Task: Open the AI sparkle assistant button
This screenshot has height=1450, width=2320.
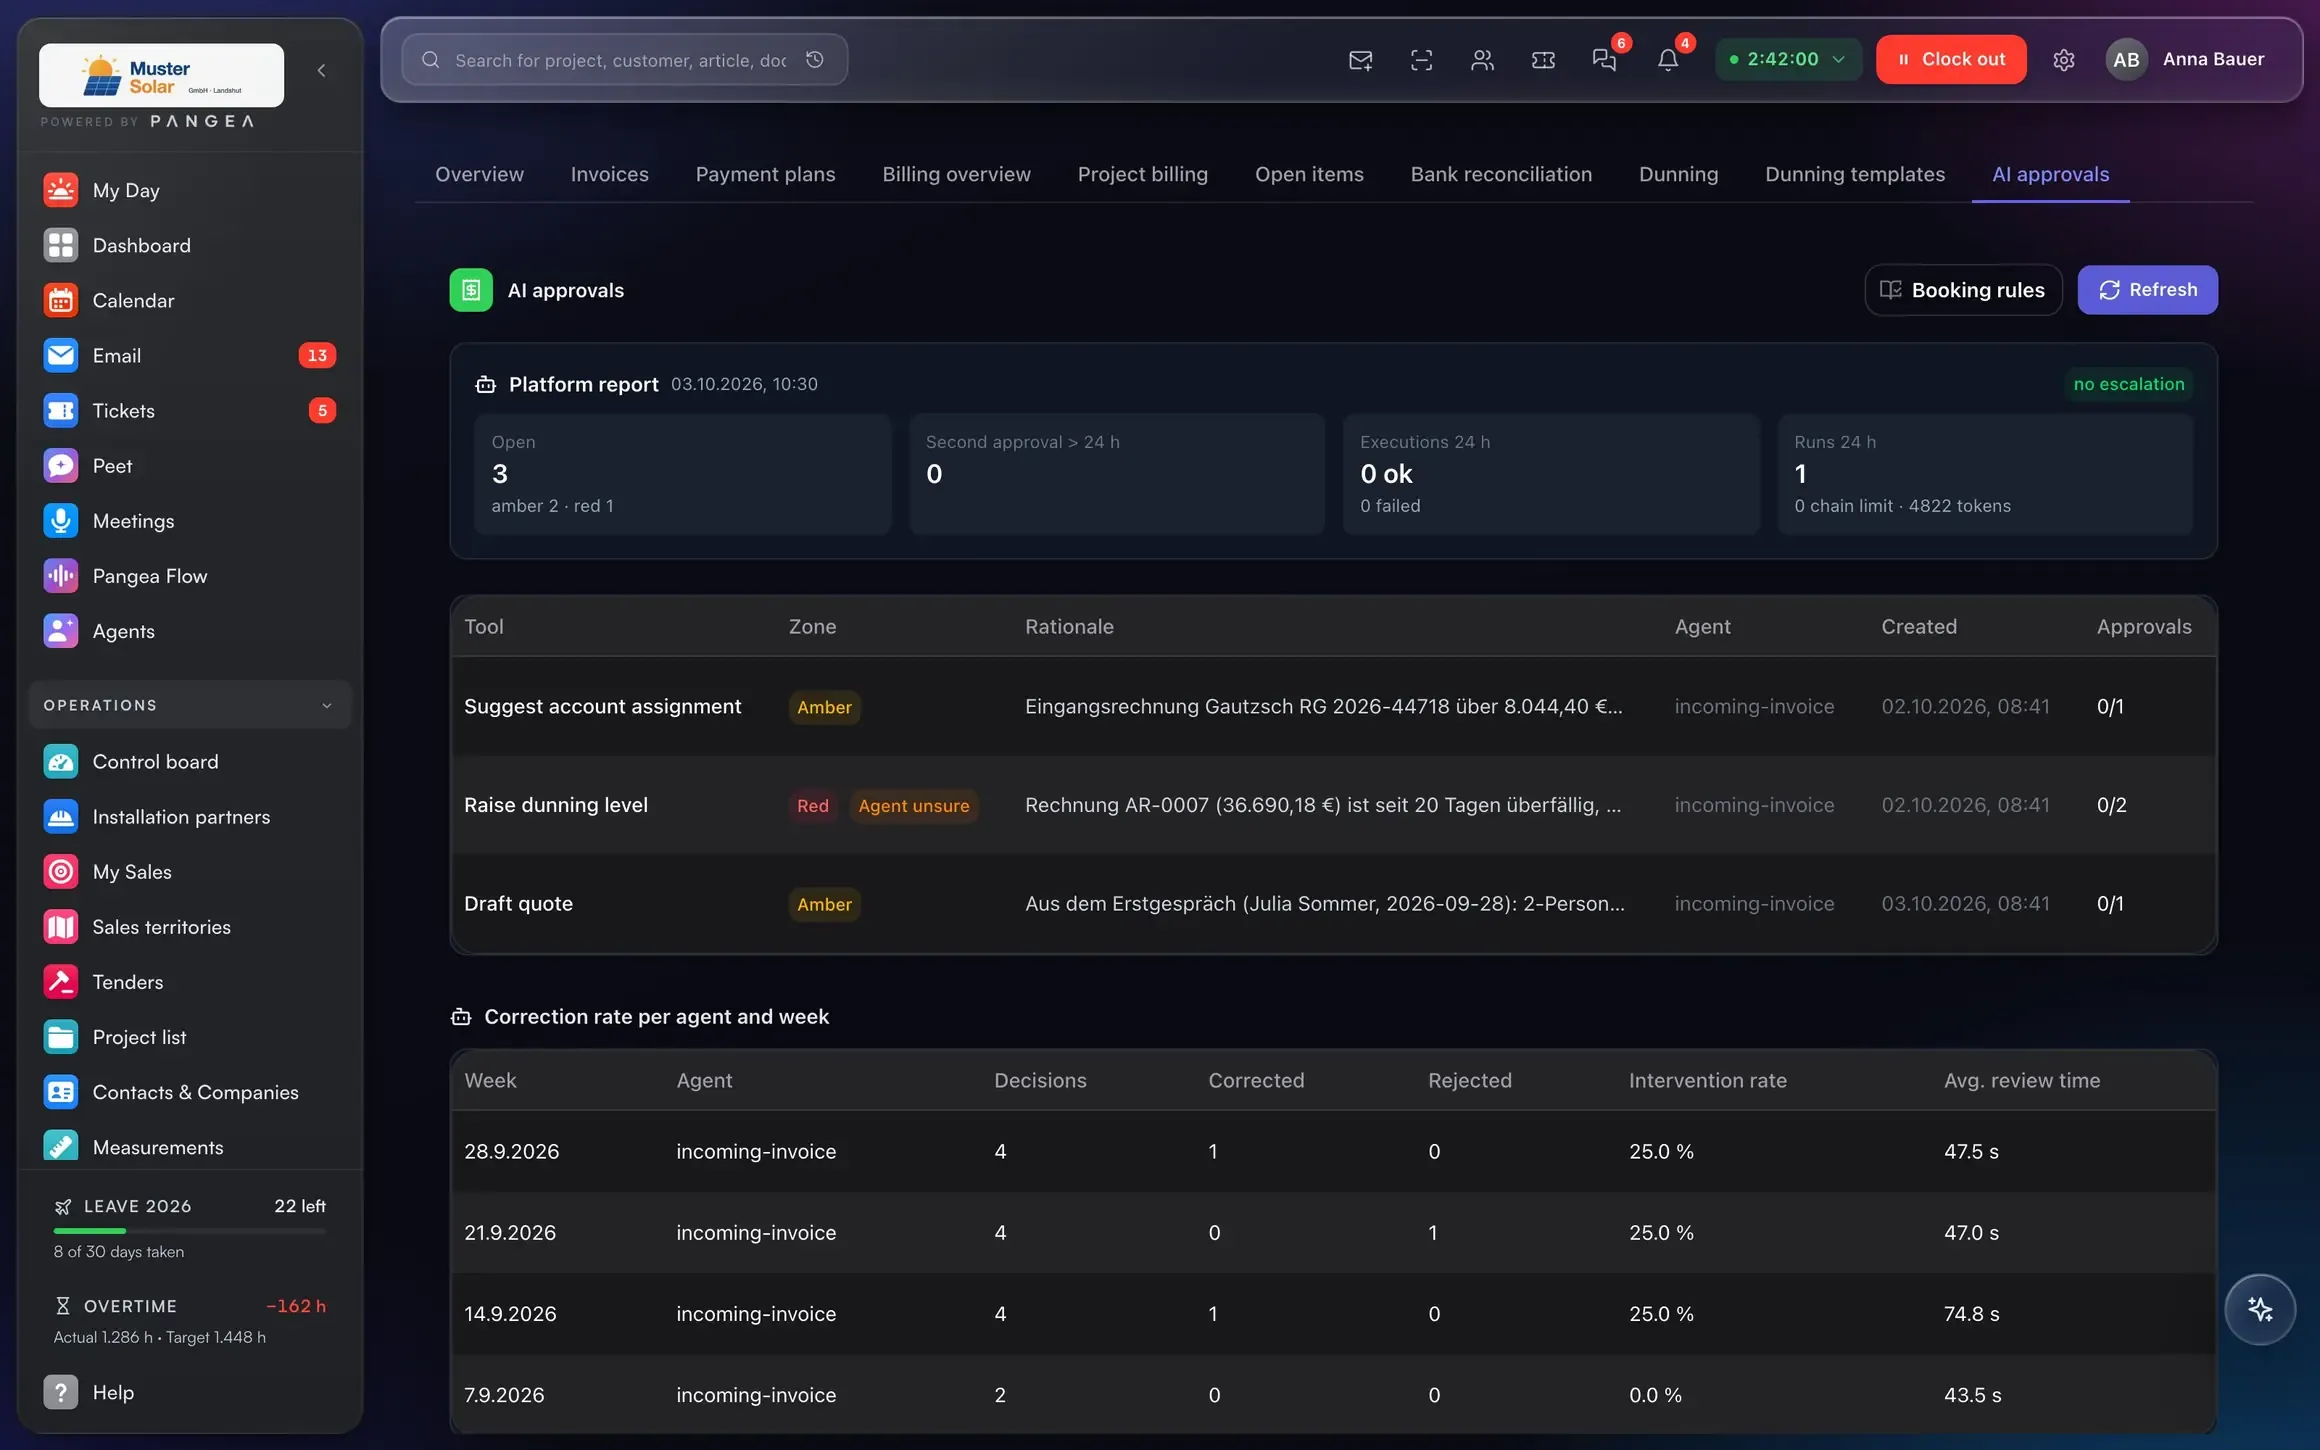Action: coord(2260,1309)
